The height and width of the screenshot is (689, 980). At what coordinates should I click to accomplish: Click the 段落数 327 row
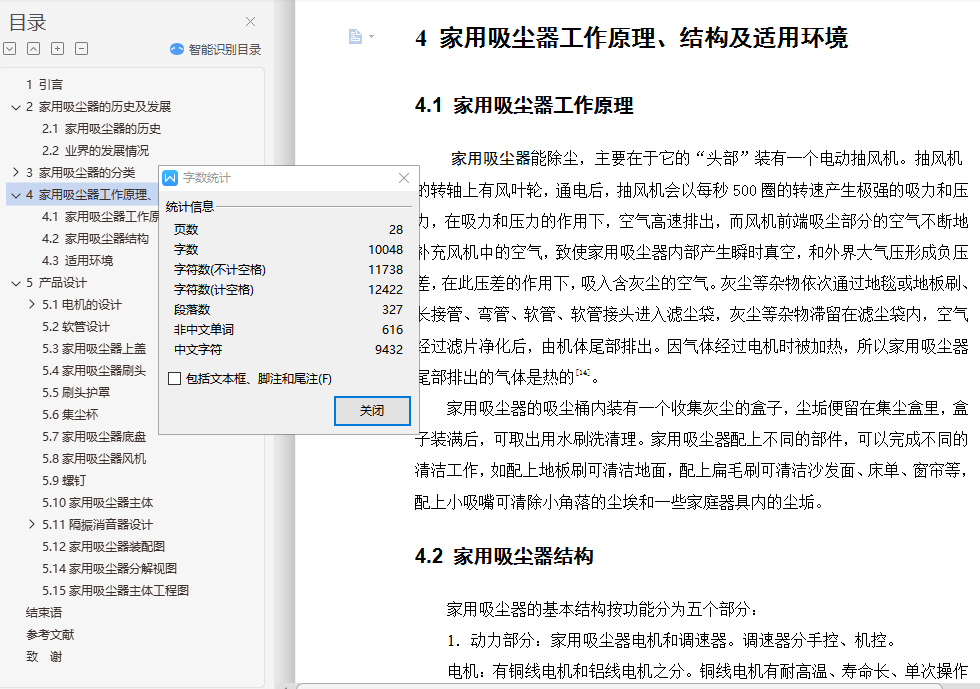point(288,309)
